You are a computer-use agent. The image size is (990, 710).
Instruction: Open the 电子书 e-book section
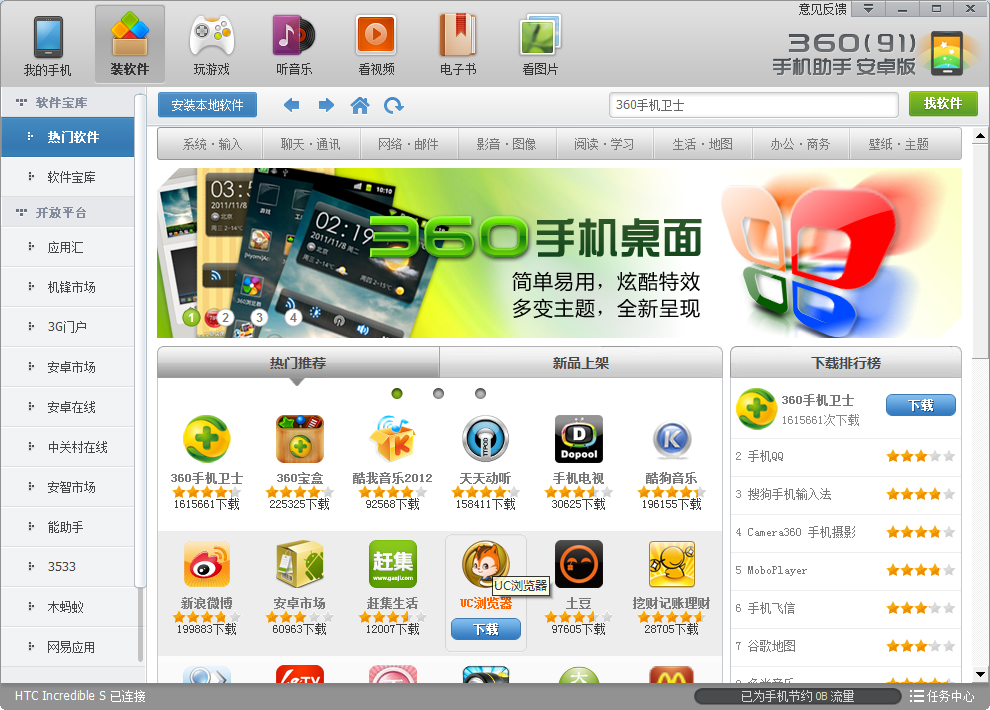(x=458, y=45)
